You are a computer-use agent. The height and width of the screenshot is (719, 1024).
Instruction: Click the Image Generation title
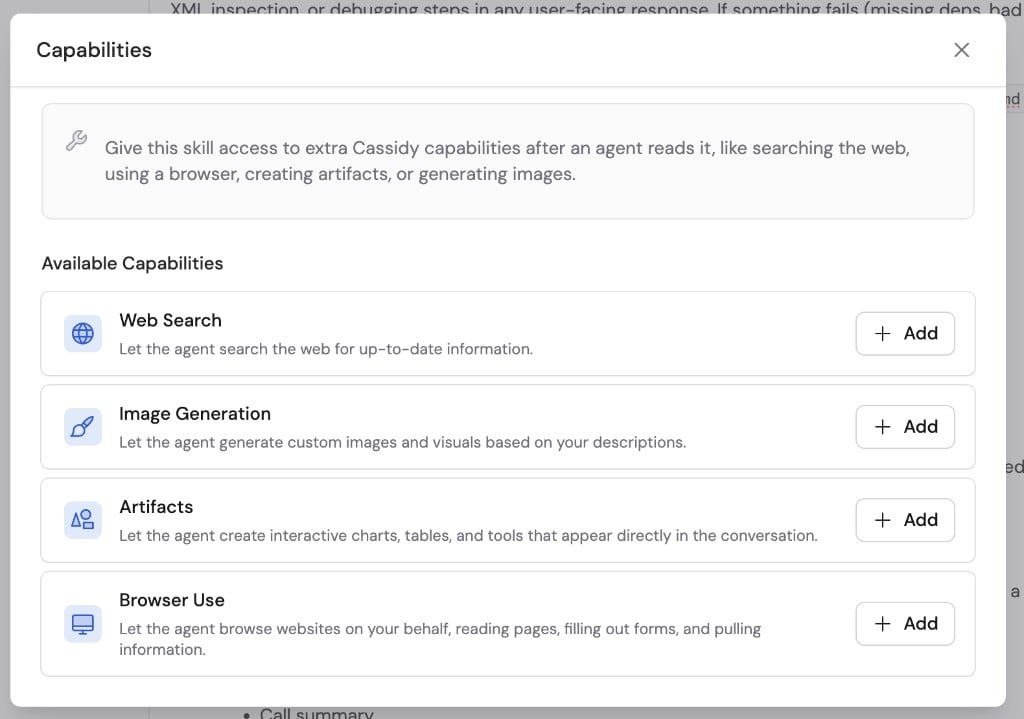pos(195,413)
